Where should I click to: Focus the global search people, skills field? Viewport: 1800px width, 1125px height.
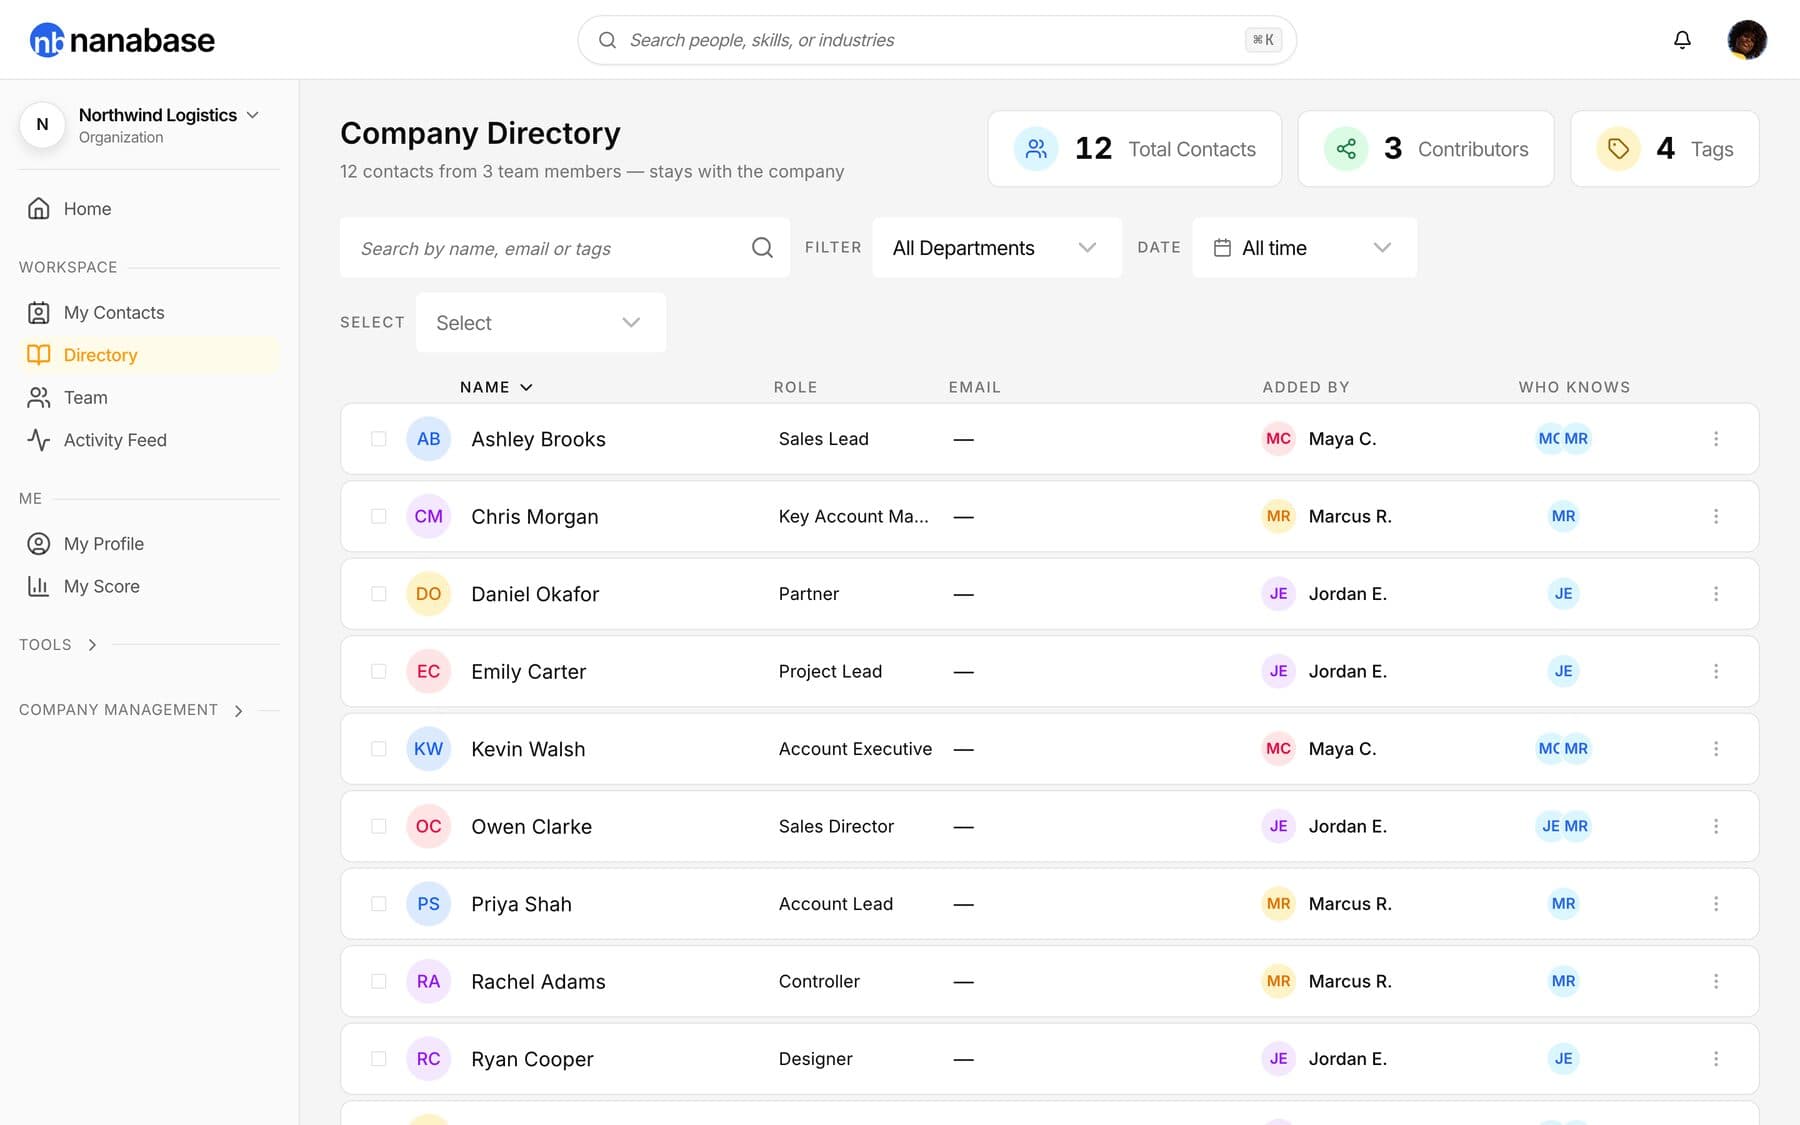pos(937,40)
